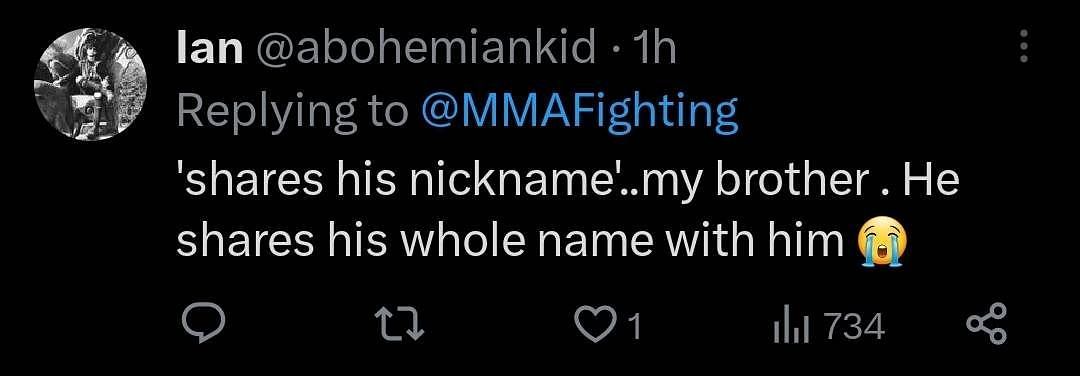1080x376 pixels.
Task: Share the tweet via share icon
Action: click(x=987, y=324)
